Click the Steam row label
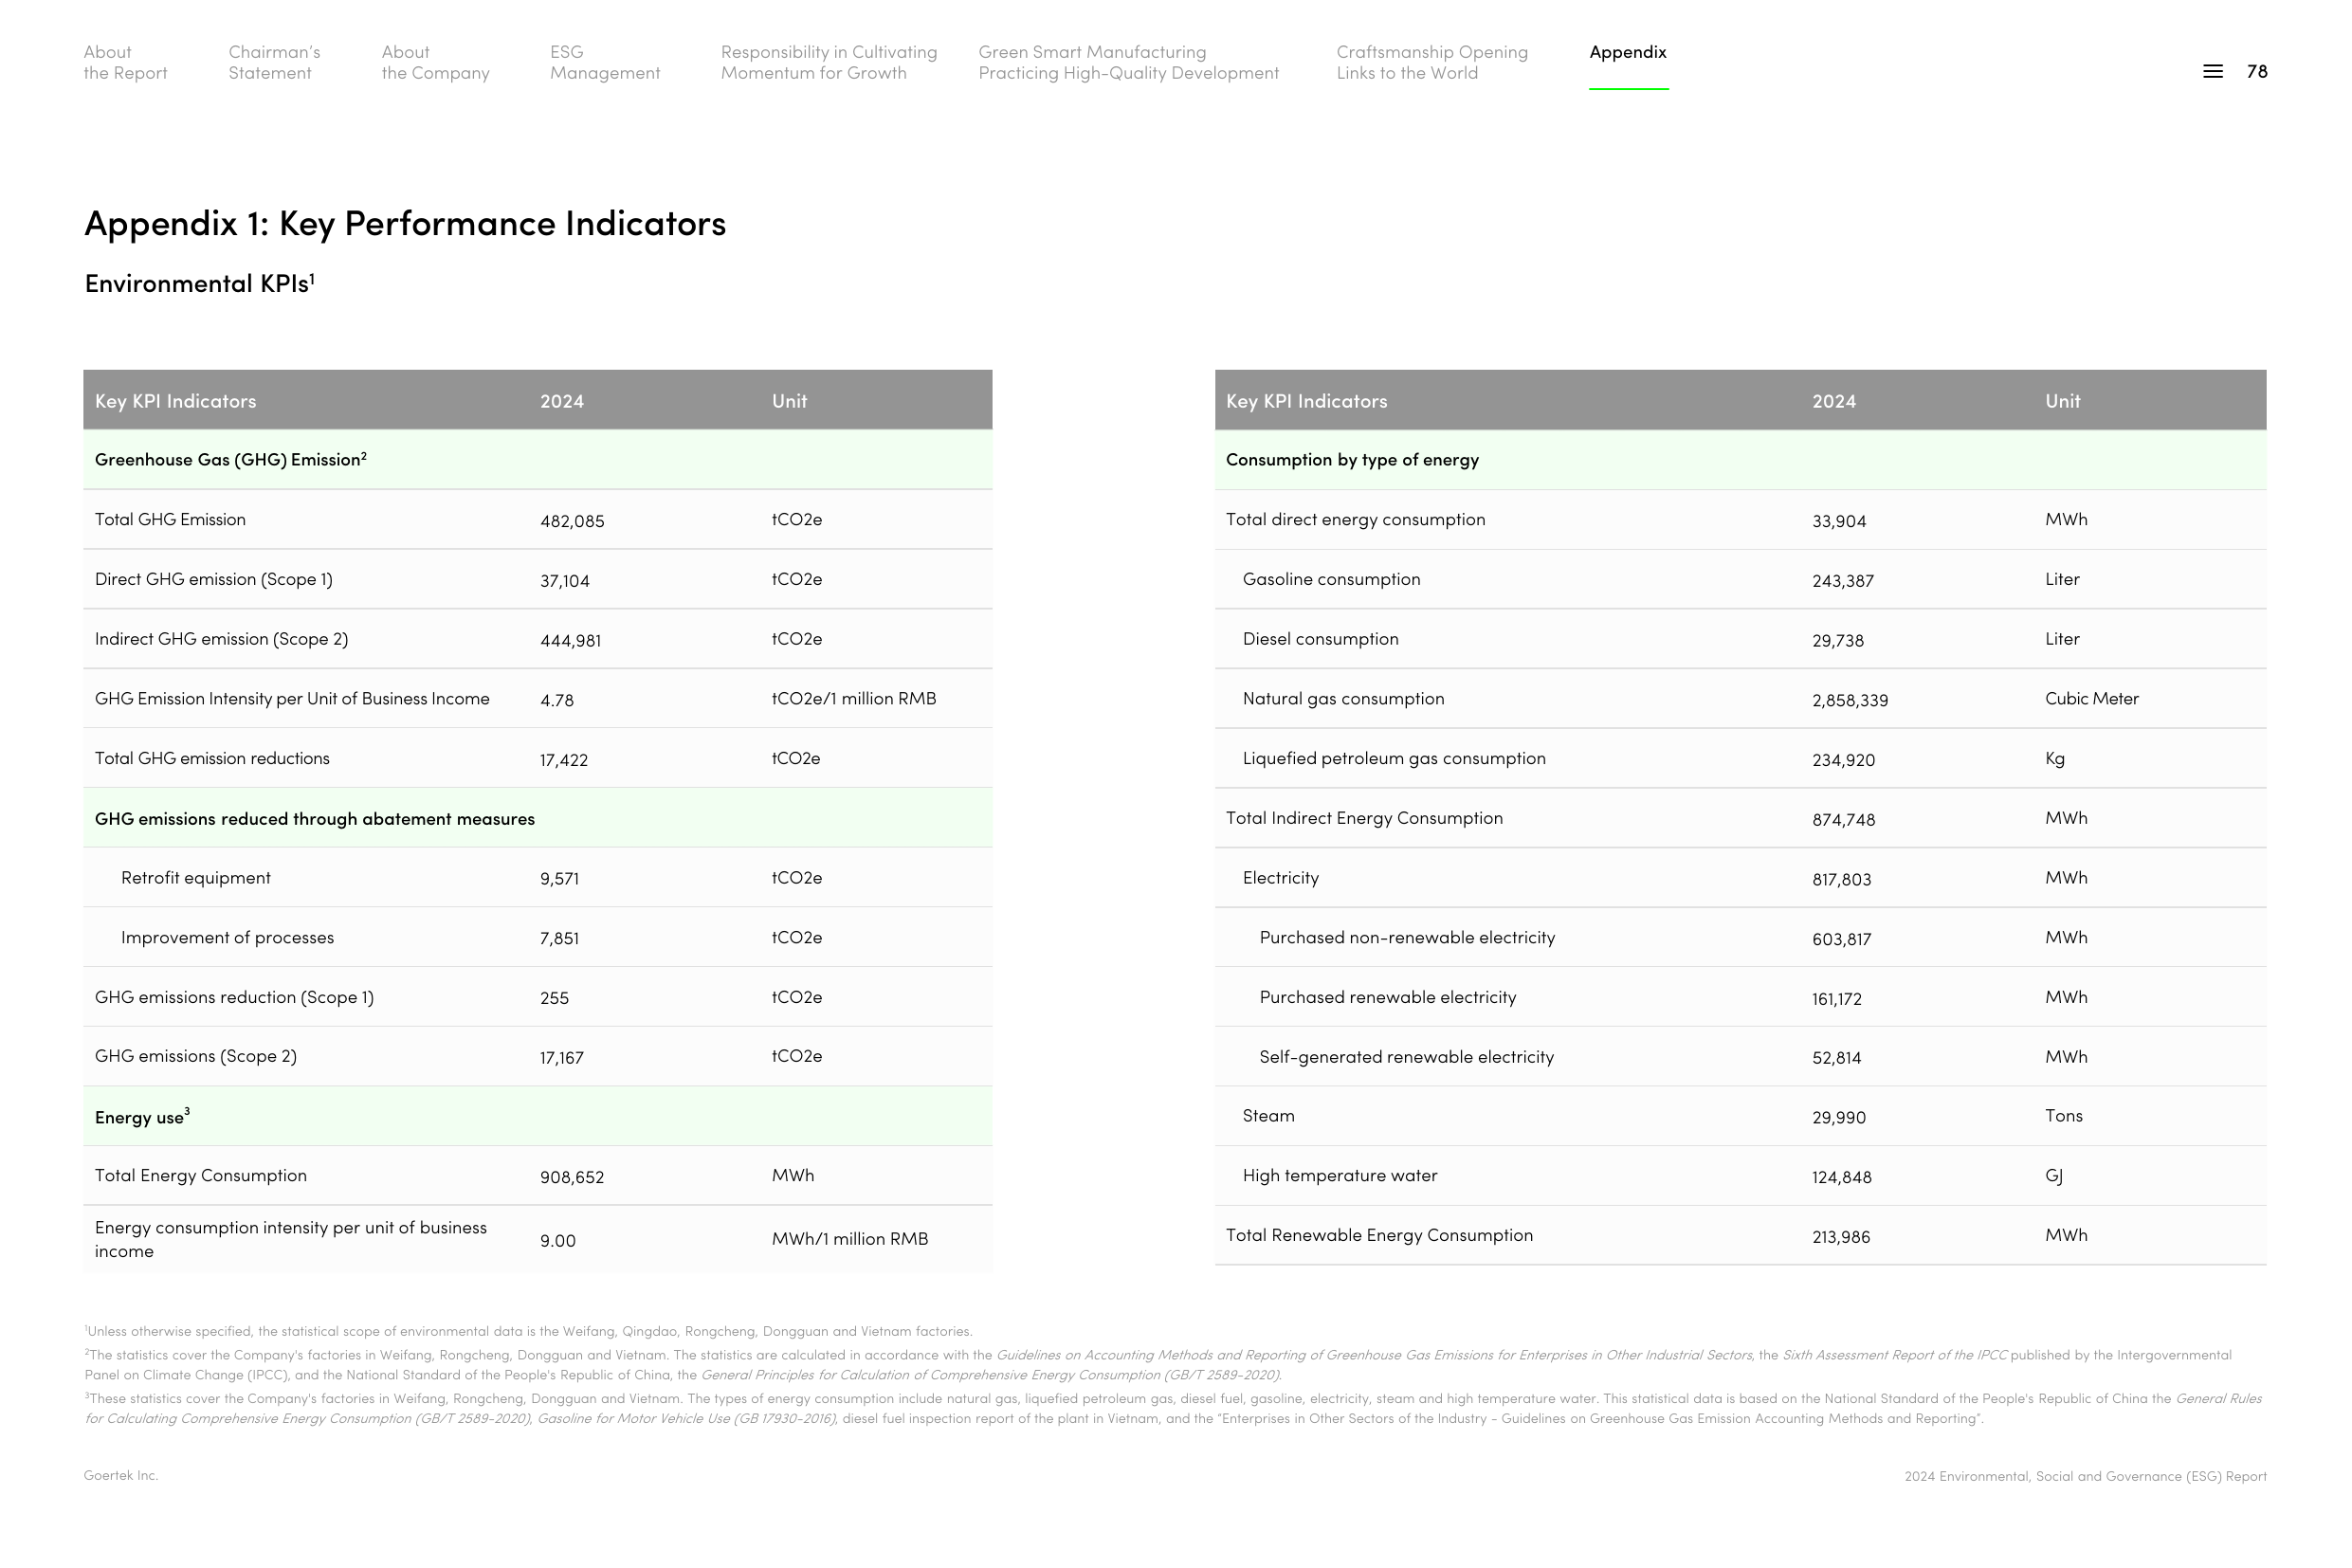The height and width of the screenshot is (1568, 2352). point(1268,1115)
